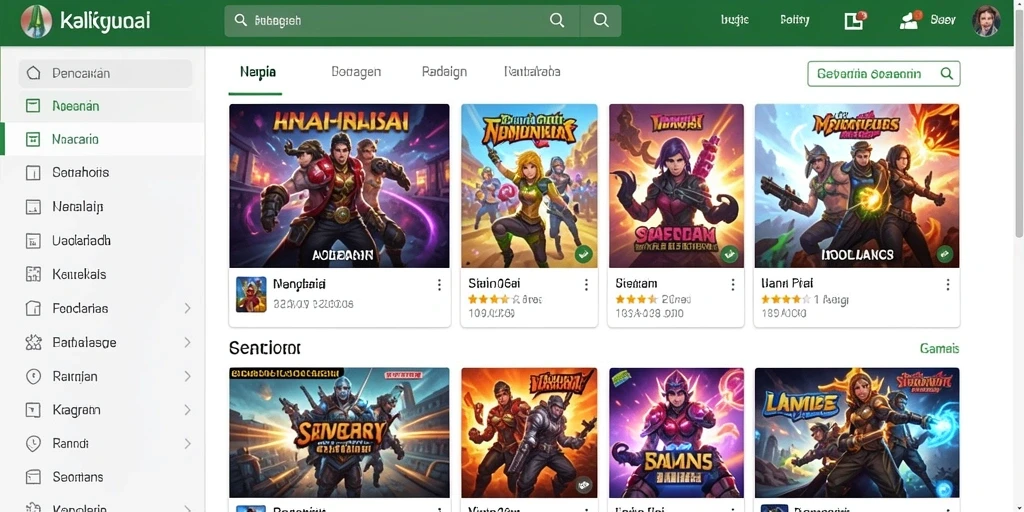Expand the Feodarias sidebar chevron

187,308
